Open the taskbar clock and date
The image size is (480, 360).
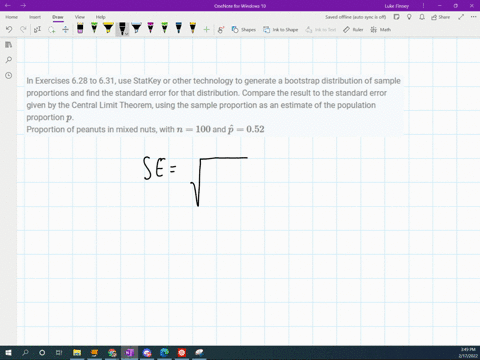pyautogui.click(x=468, y=353)
